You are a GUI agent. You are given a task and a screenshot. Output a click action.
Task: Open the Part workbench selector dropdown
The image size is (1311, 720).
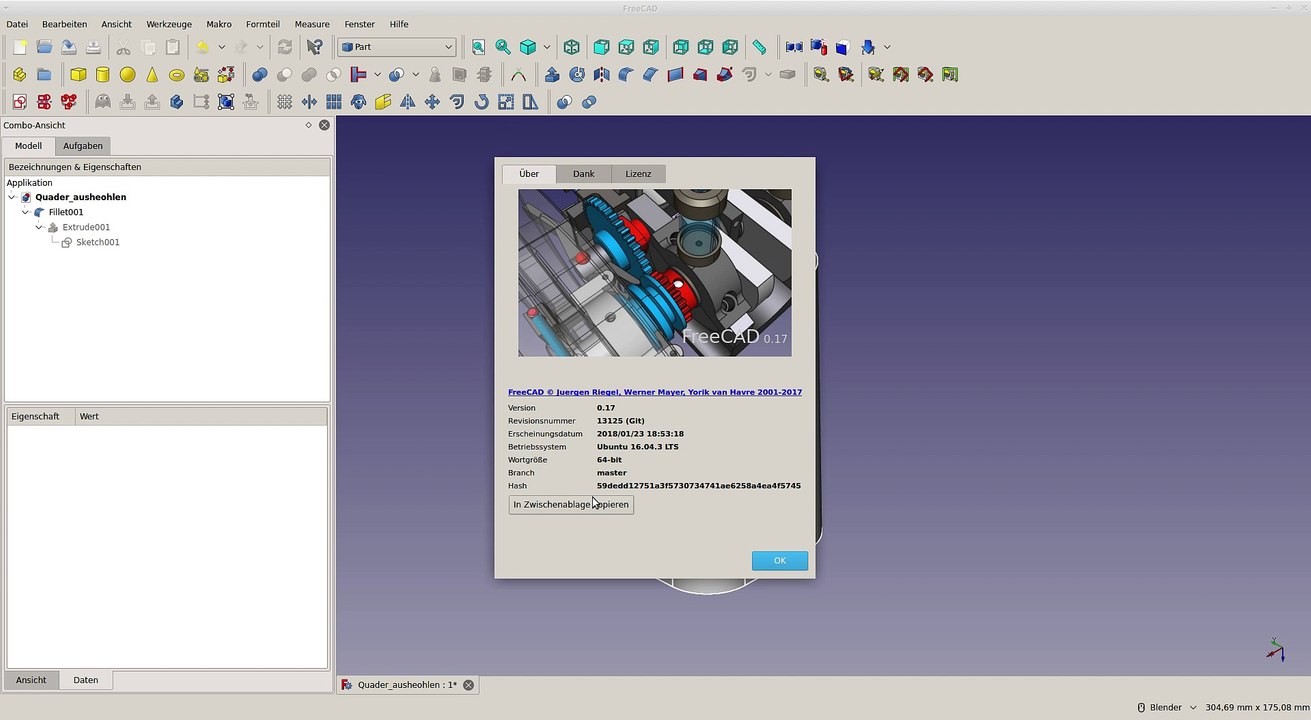coord(397,47)
